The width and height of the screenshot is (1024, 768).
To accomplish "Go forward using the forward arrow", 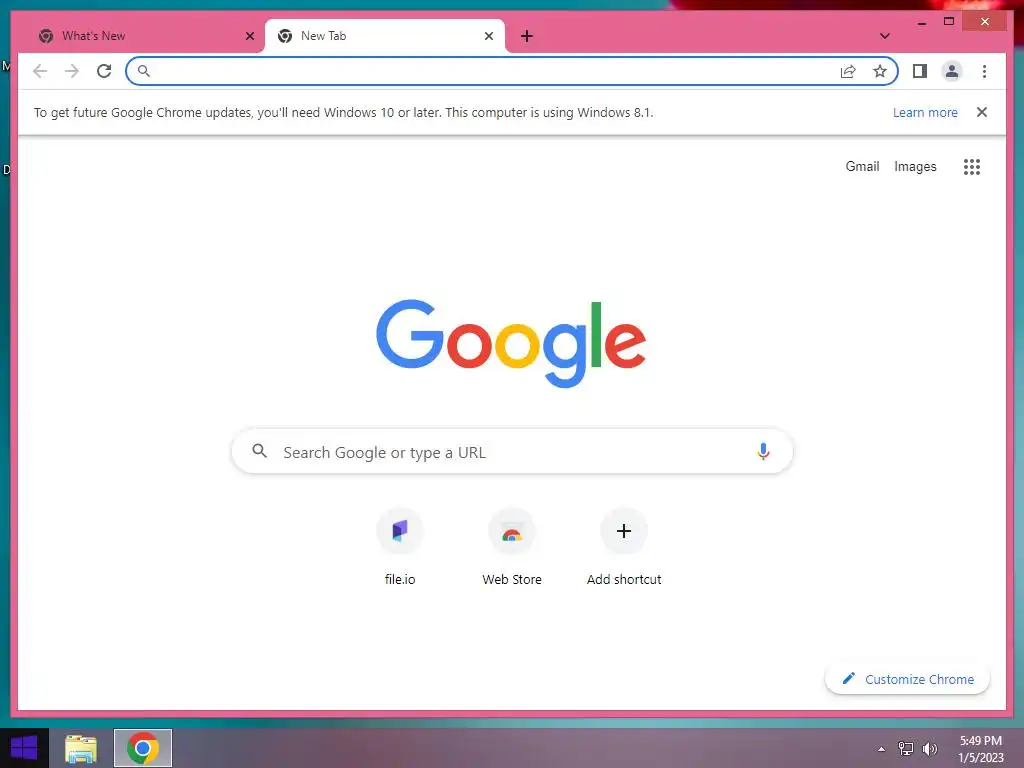I will coord(72,71).
